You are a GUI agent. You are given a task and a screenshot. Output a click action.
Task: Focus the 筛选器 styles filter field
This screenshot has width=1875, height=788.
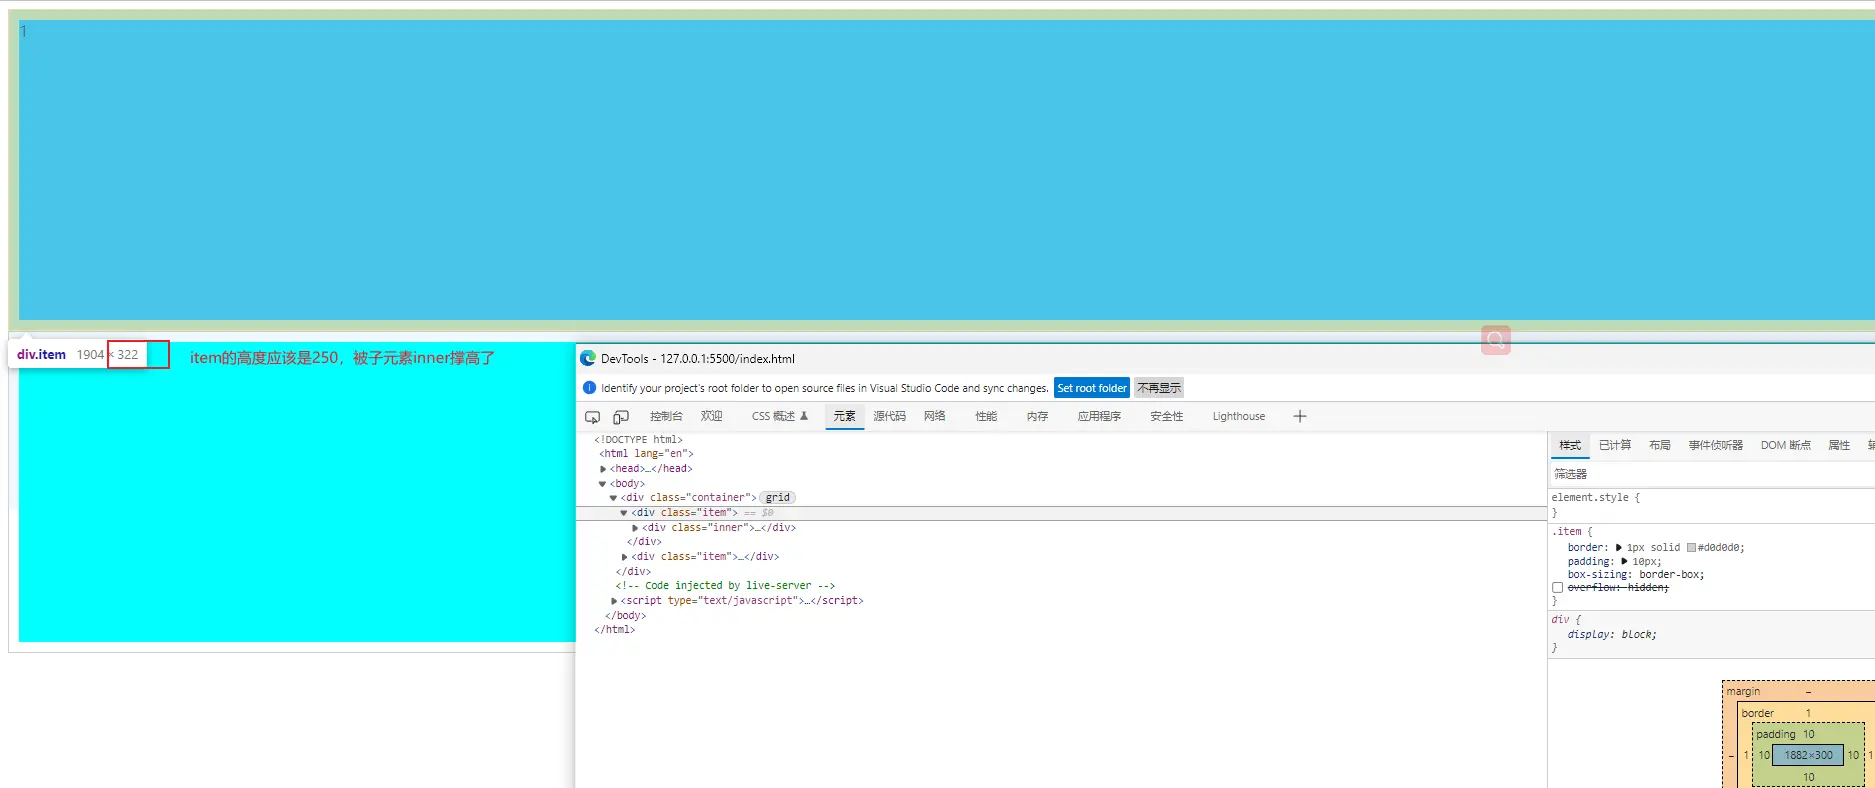1711,474
